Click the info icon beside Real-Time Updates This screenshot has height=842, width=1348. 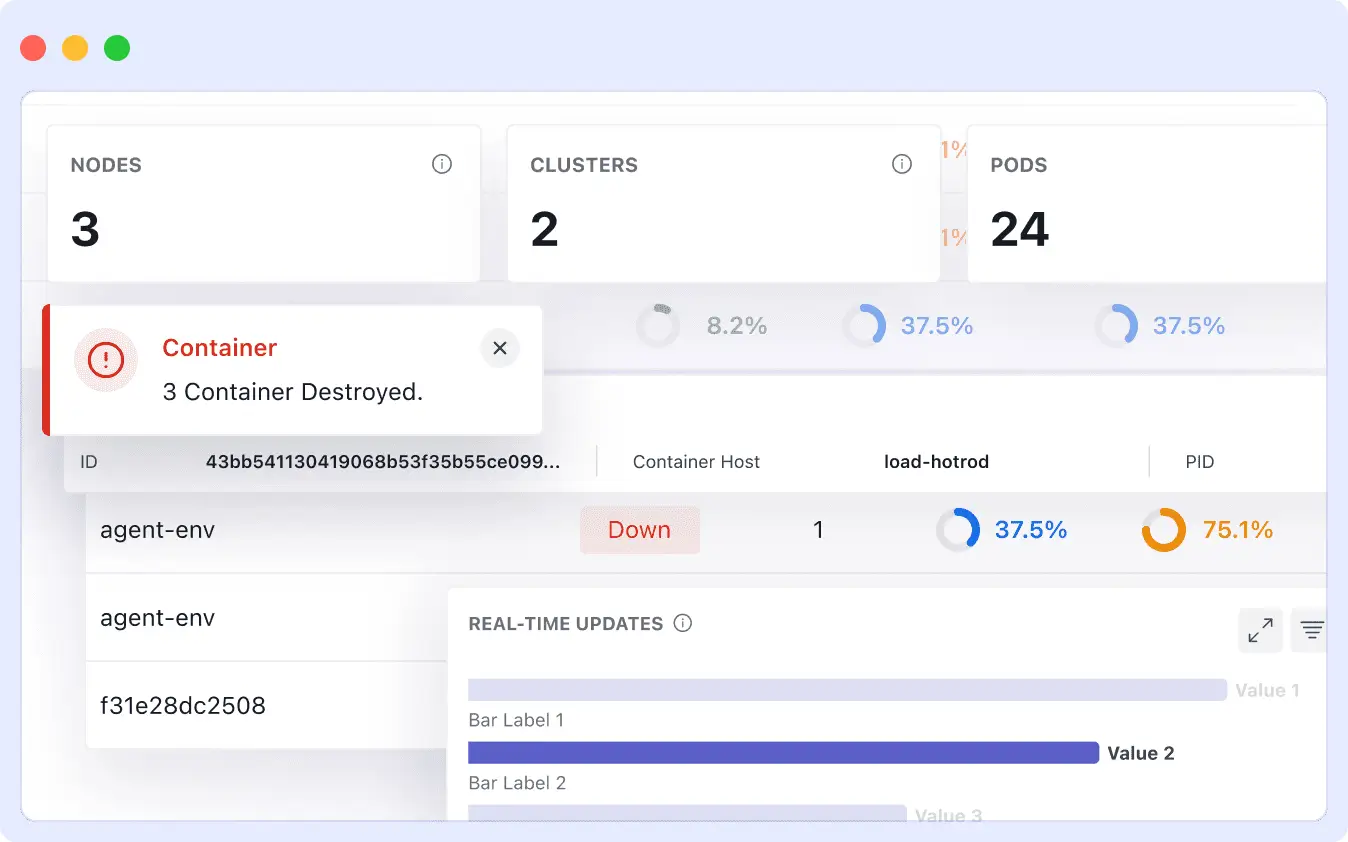pyautogui.click(x=683, y=623)
